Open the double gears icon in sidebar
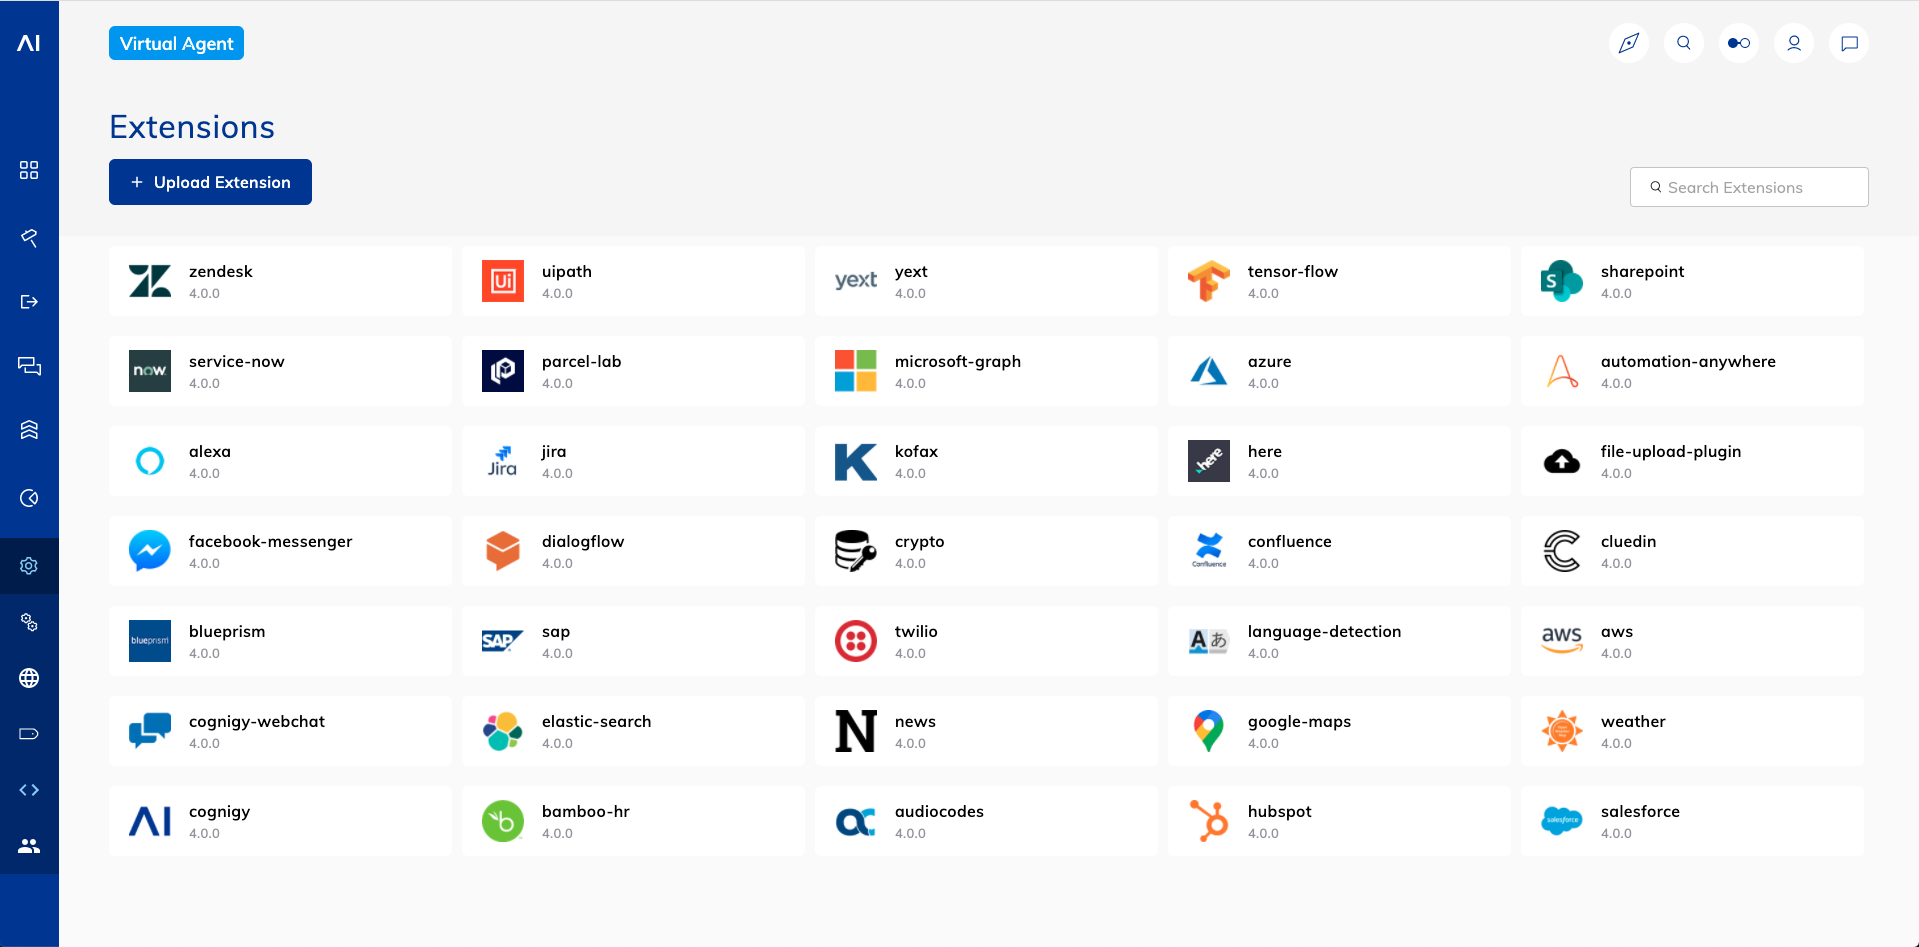Image resolution: width=1919 pixels, height=947 pixels. click(29, 622)
